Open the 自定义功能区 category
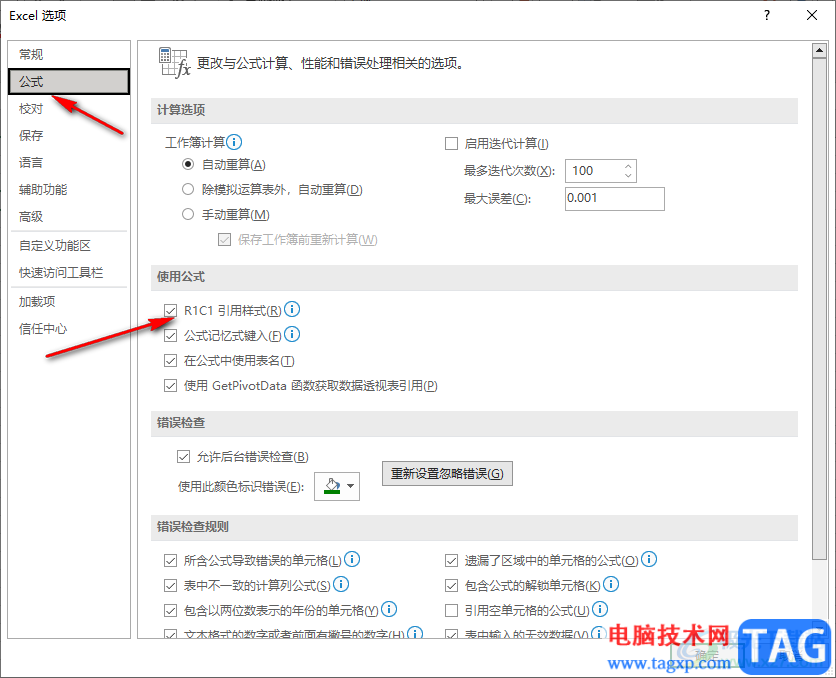The width and height of the screenshot is (836, 678). 69,246
